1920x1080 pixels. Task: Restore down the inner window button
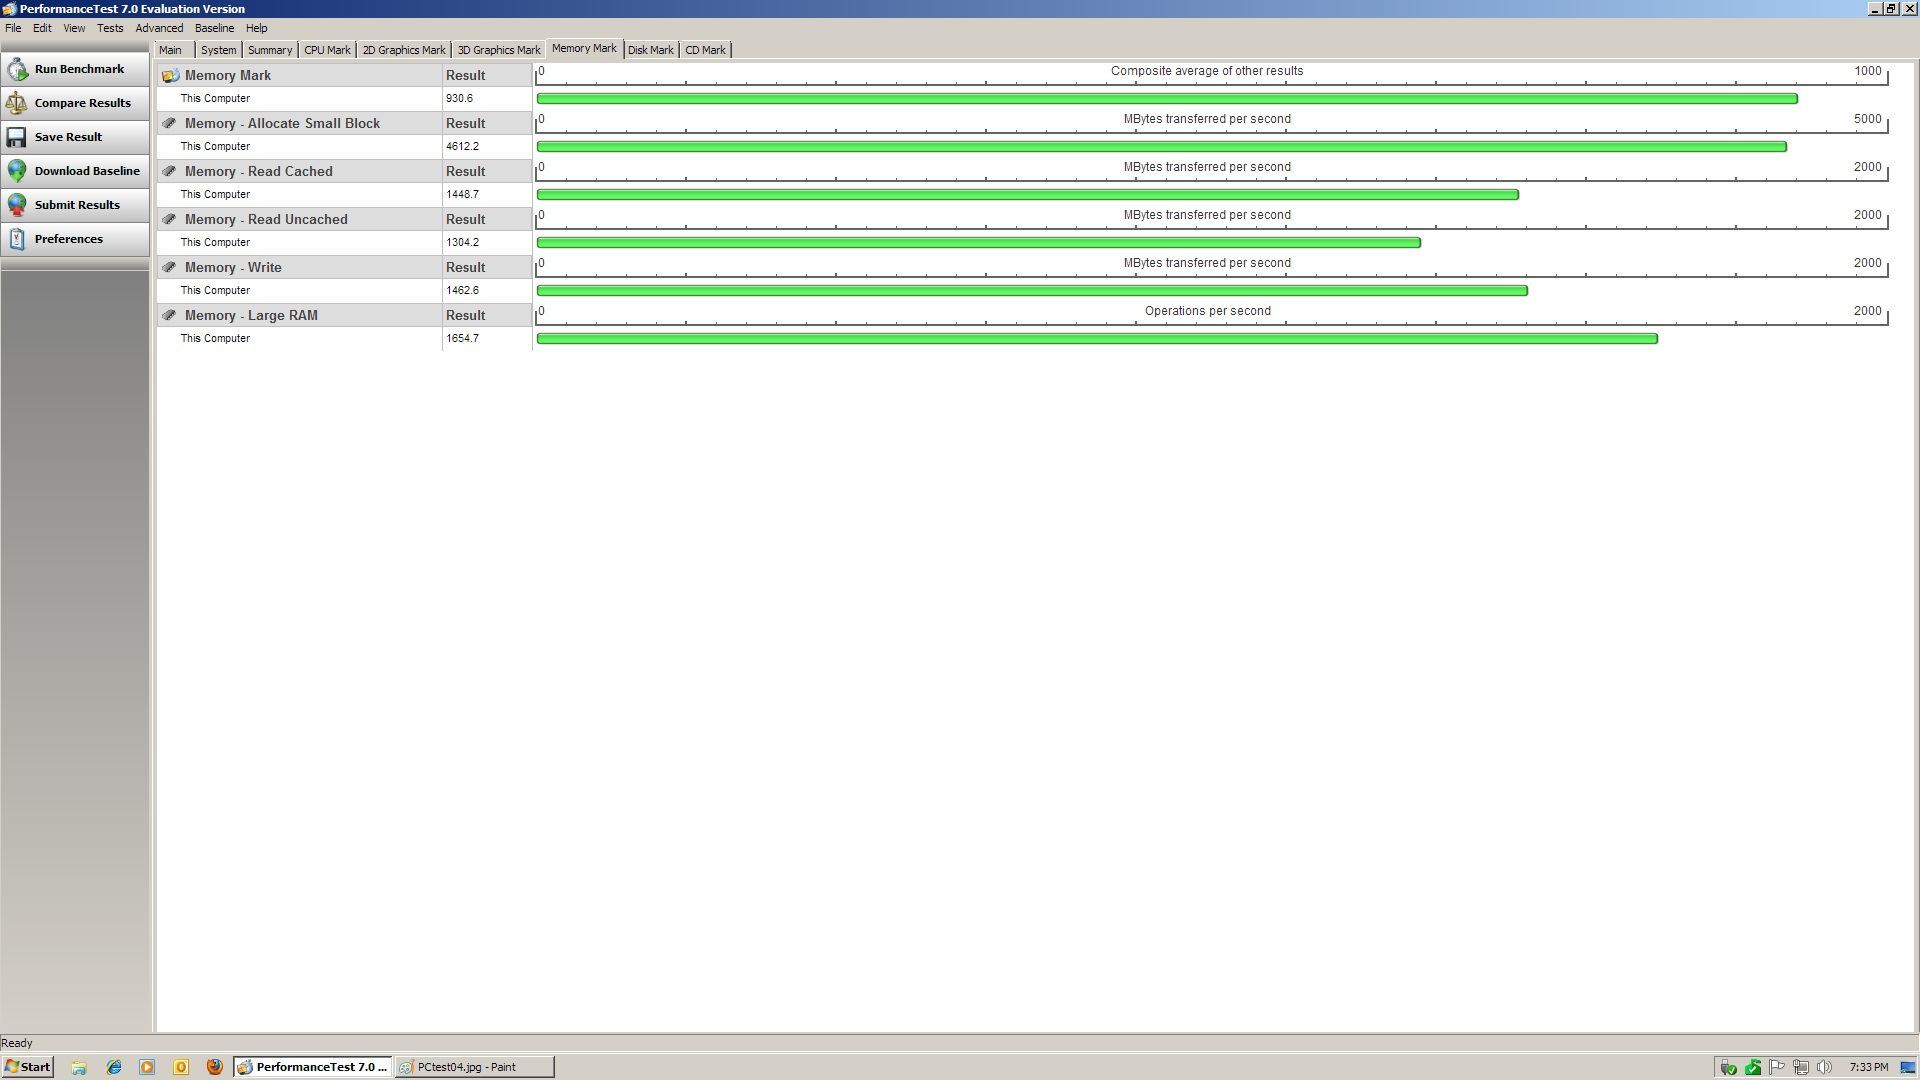point(1891,8)
